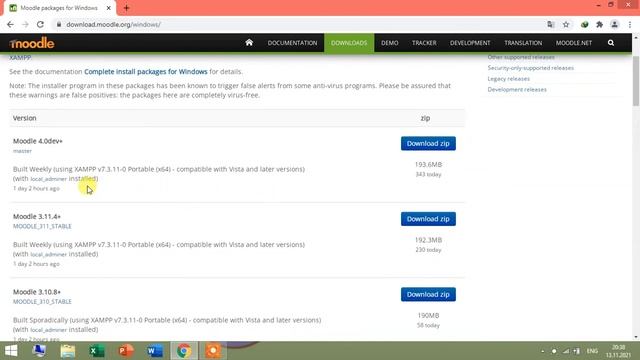The width and height of the screenshot is (640, 360).
Task: Open the DOCUMENTATION menu
Action: pyautogui.click(x=292, y=43)
